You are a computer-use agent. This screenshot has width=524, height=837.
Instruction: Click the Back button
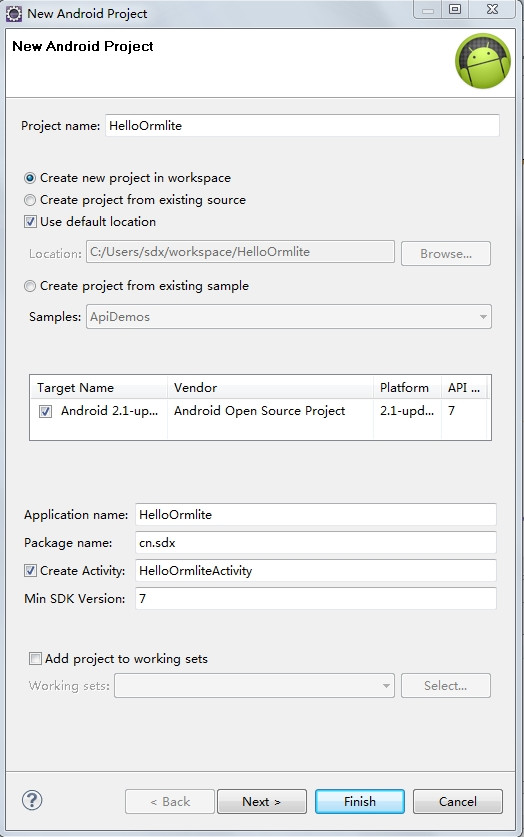pyautogui.click(x=170, y=801)
